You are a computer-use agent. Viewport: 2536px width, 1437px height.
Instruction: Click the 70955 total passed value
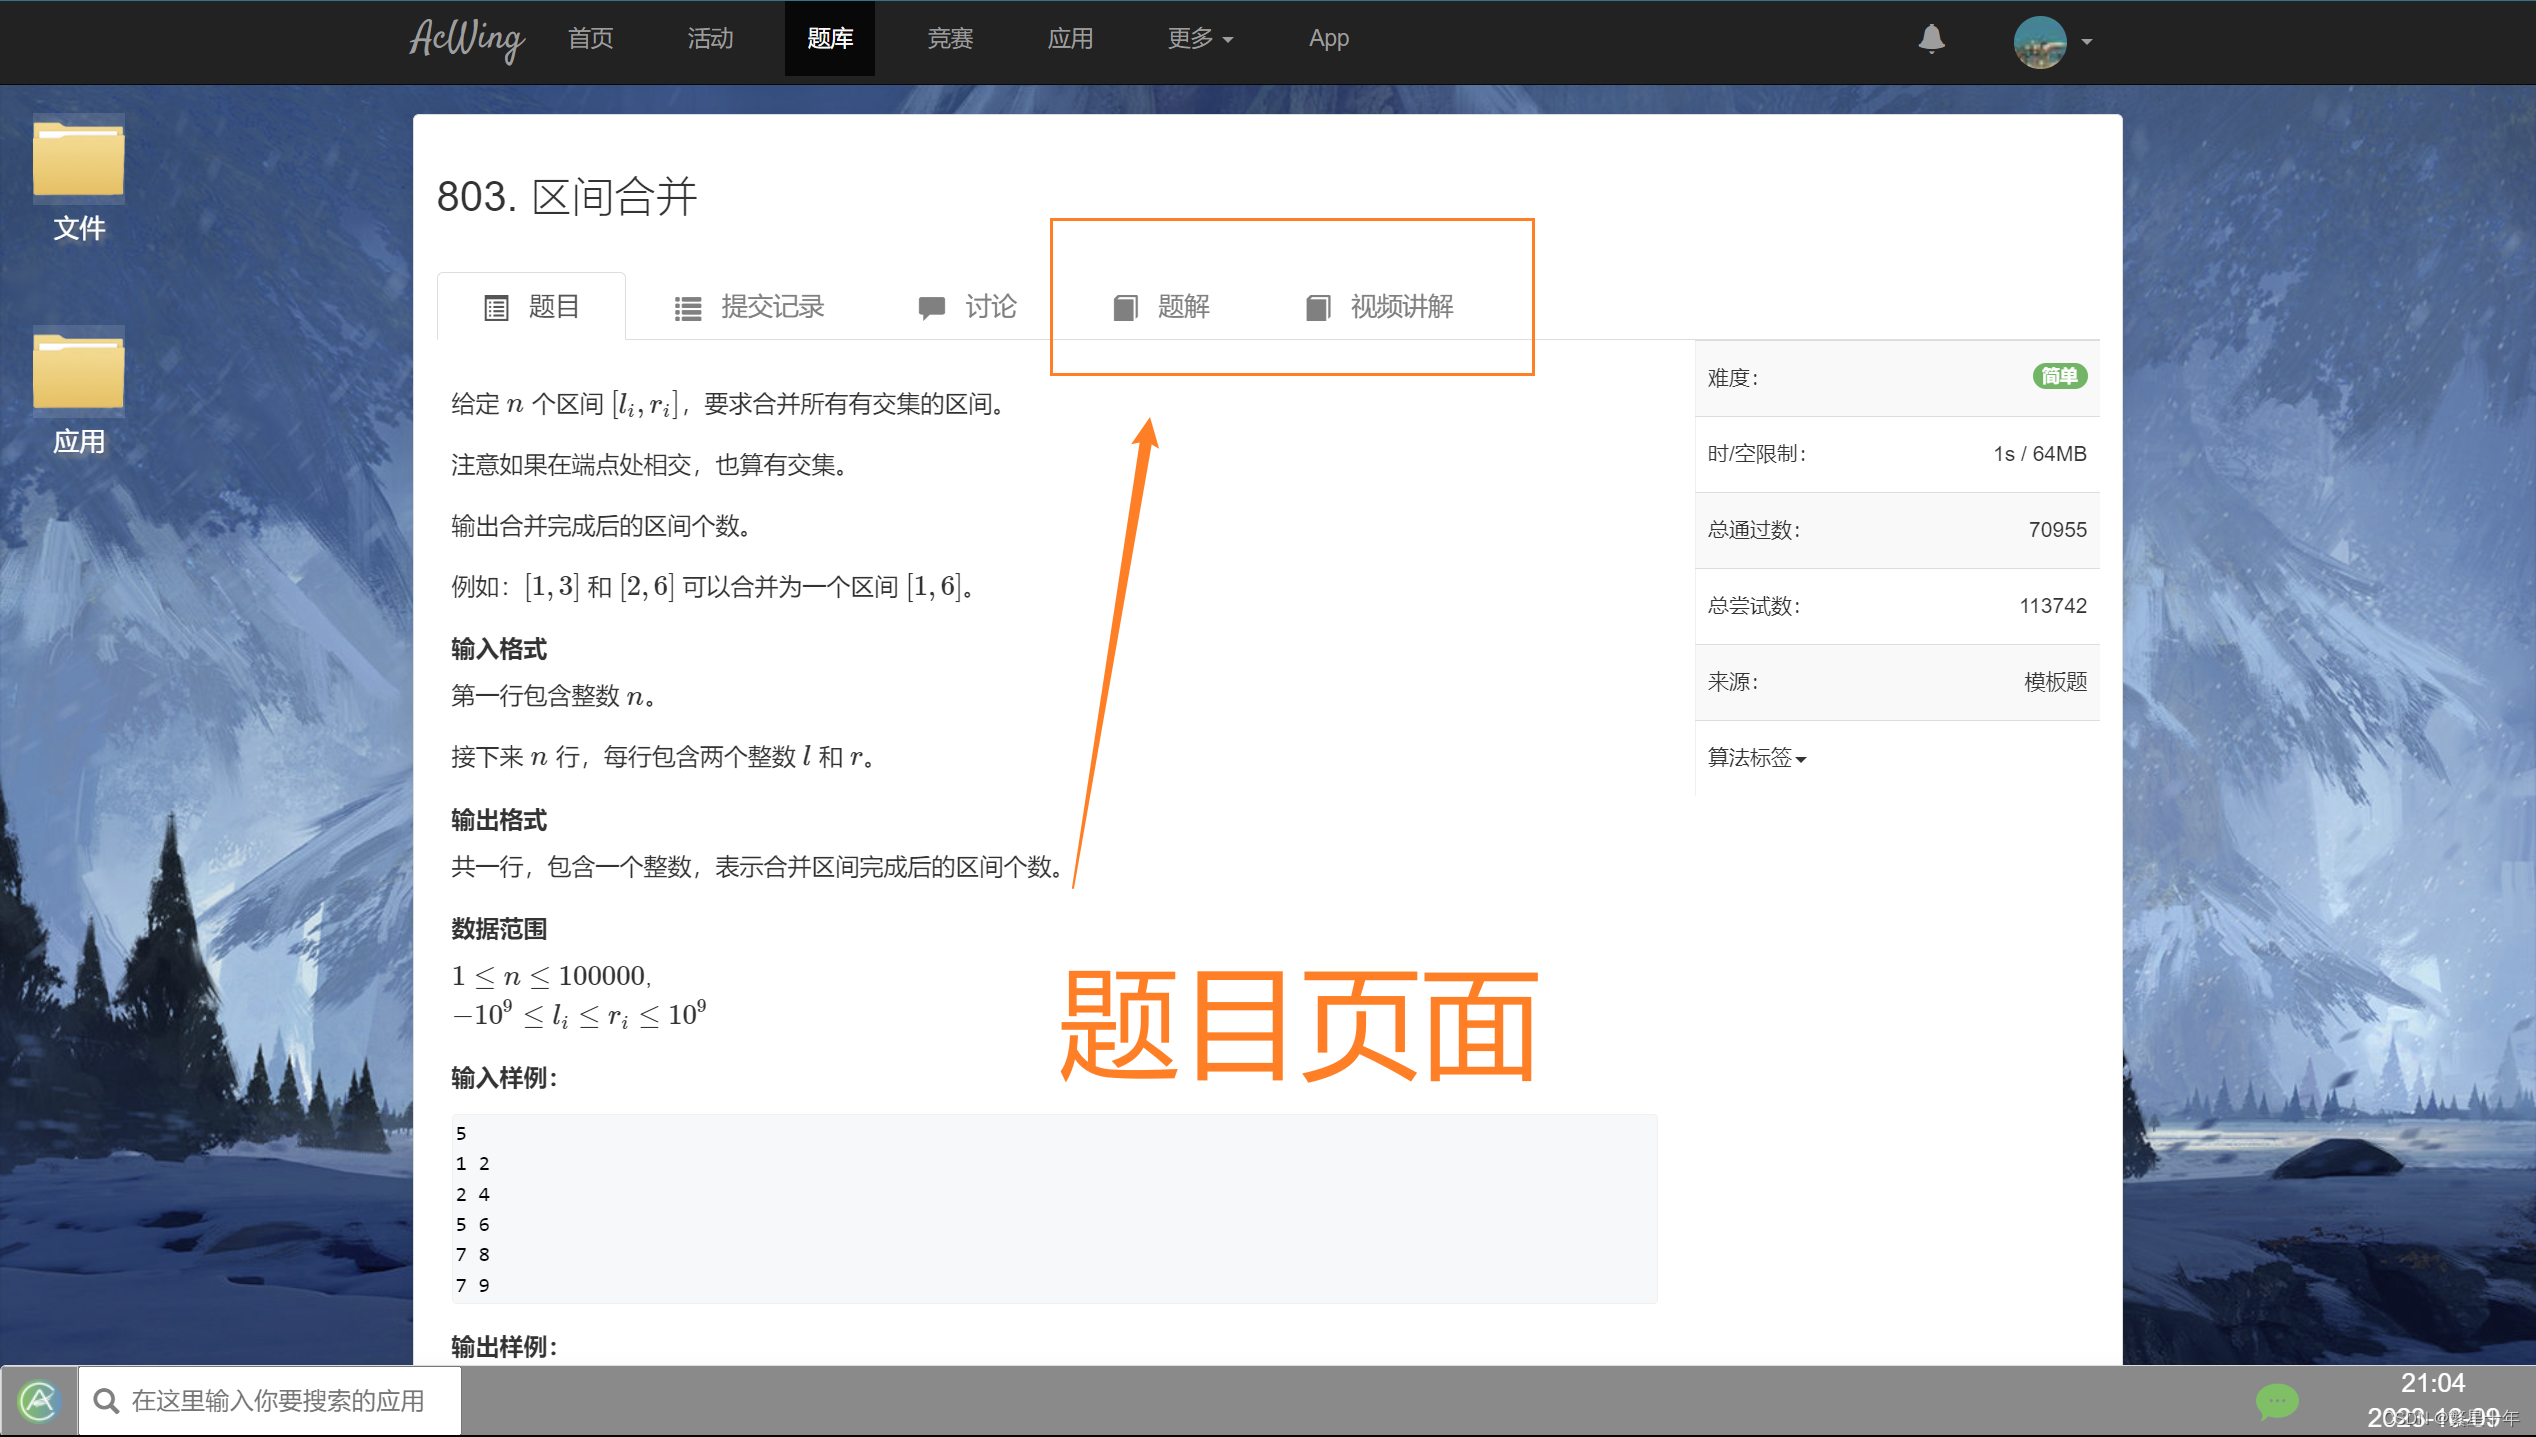(2057, 530)
